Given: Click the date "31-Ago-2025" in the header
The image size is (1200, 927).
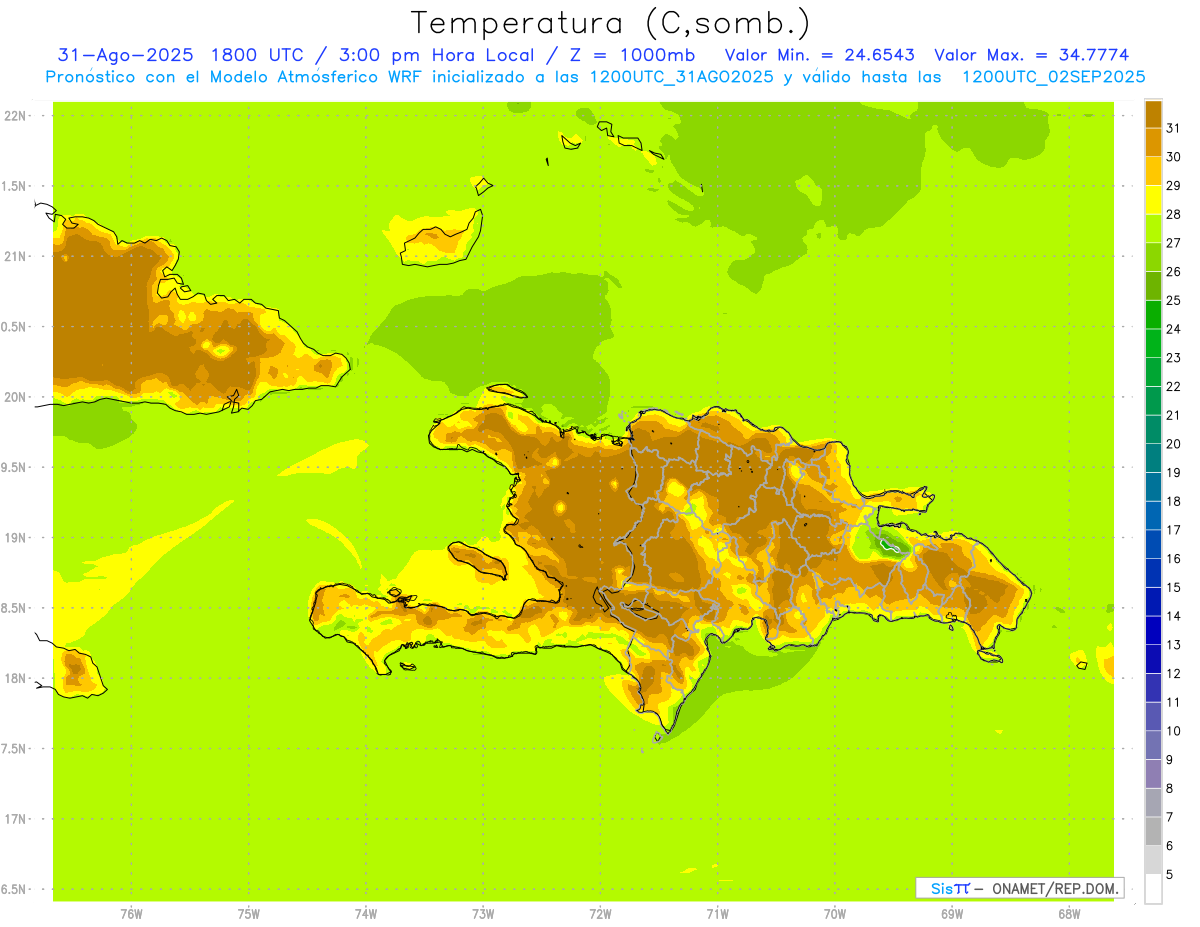Looking at the screenshot, I should (125, 55).
